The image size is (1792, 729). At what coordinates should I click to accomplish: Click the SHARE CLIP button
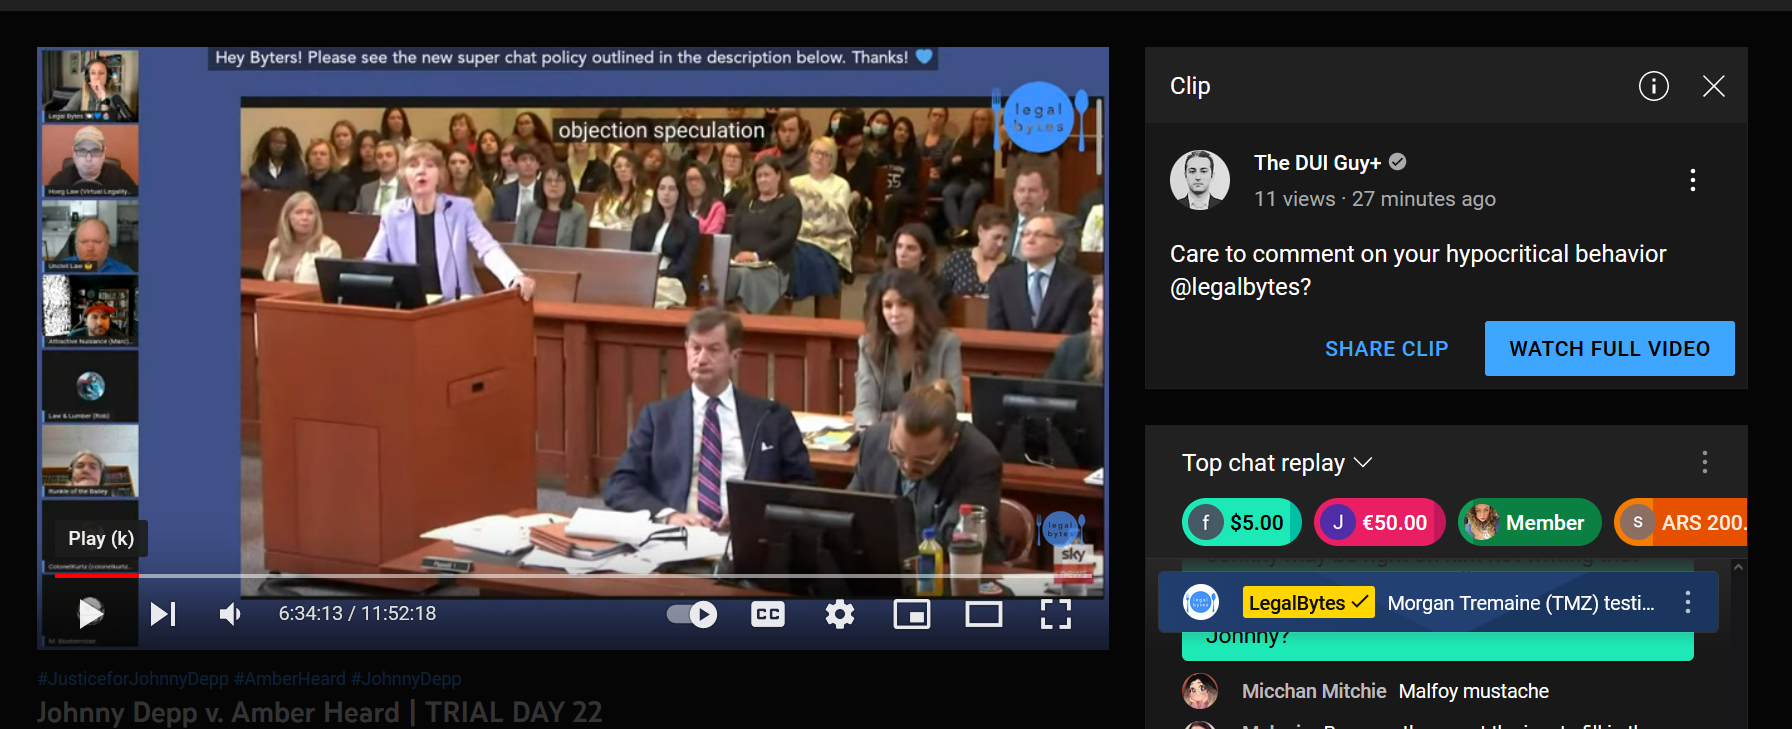point(1386,349)
